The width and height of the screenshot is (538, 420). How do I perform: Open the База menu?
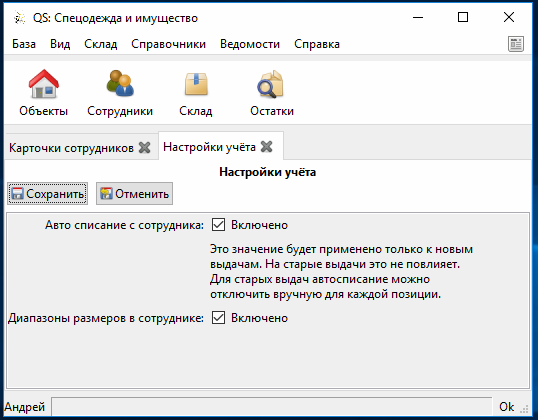(x=24, y=44)
